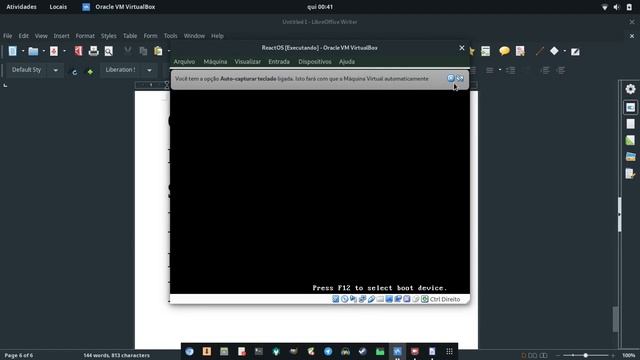The image size is (640, 360).
Task: Open the Máquina menu in VirtualBox
Action: [x=215, y=62]
